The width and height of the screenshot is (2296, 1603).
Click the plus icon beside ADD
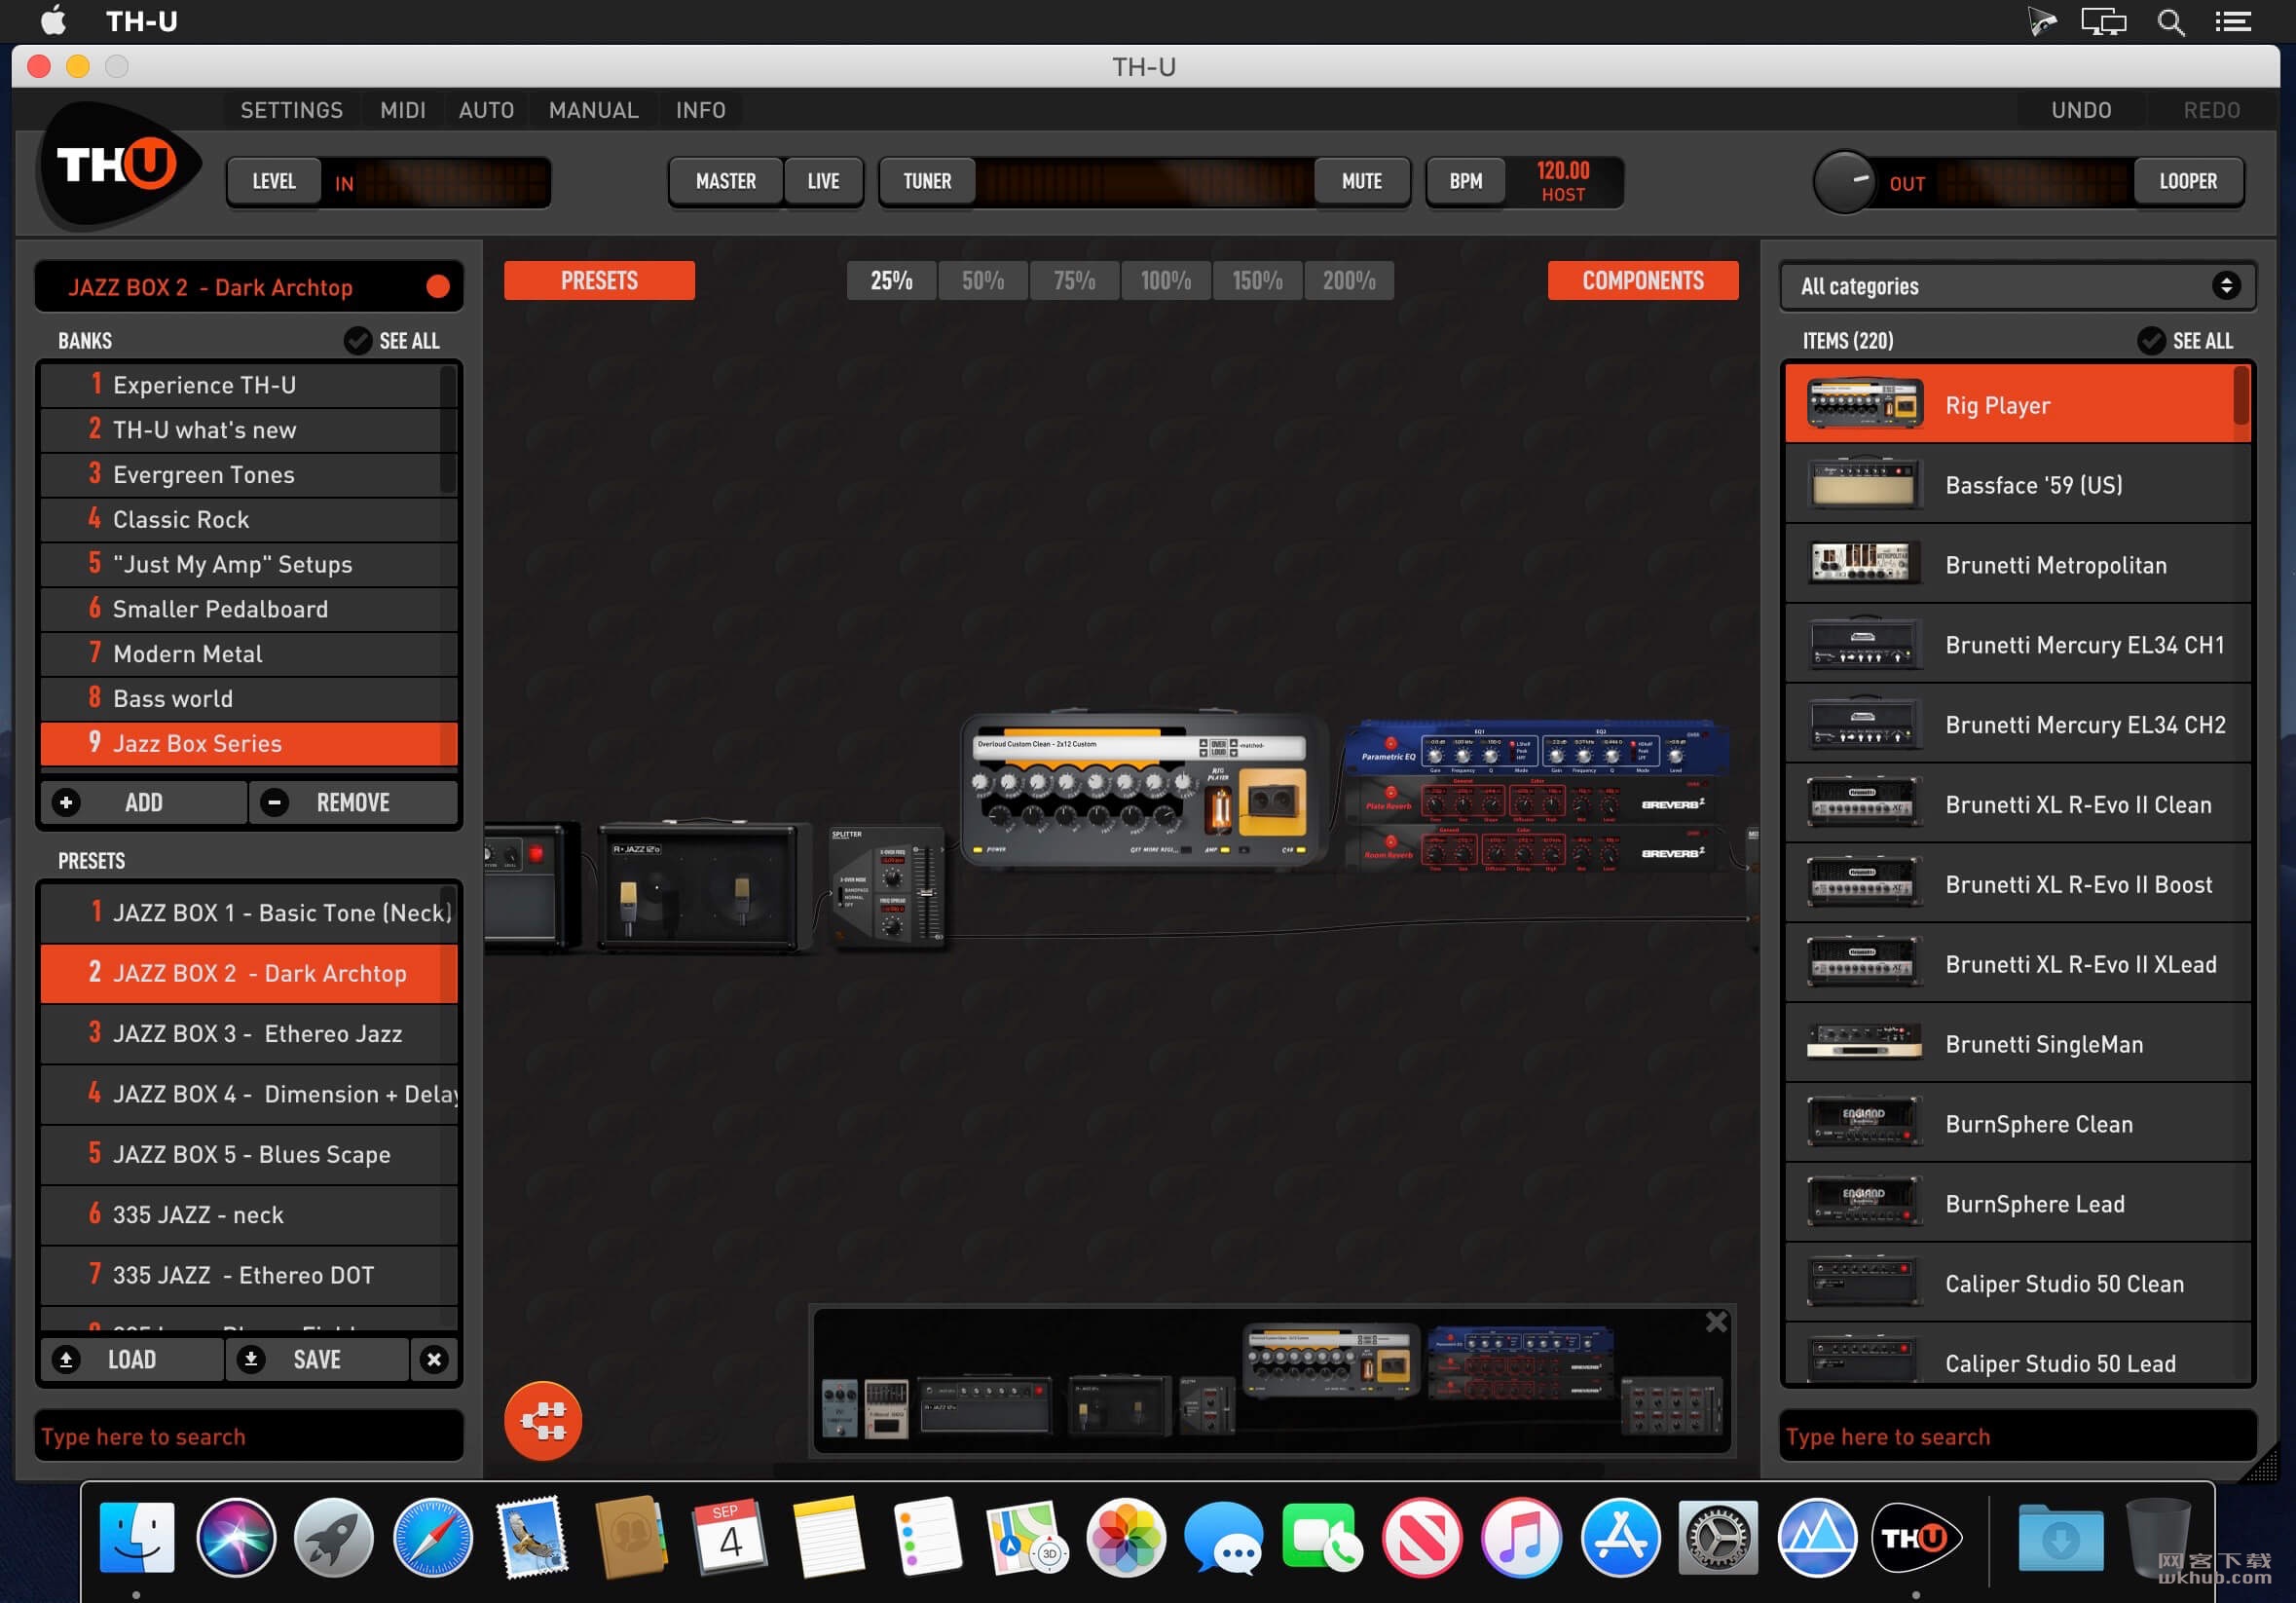pyautogui.click(x=67, y=802)
